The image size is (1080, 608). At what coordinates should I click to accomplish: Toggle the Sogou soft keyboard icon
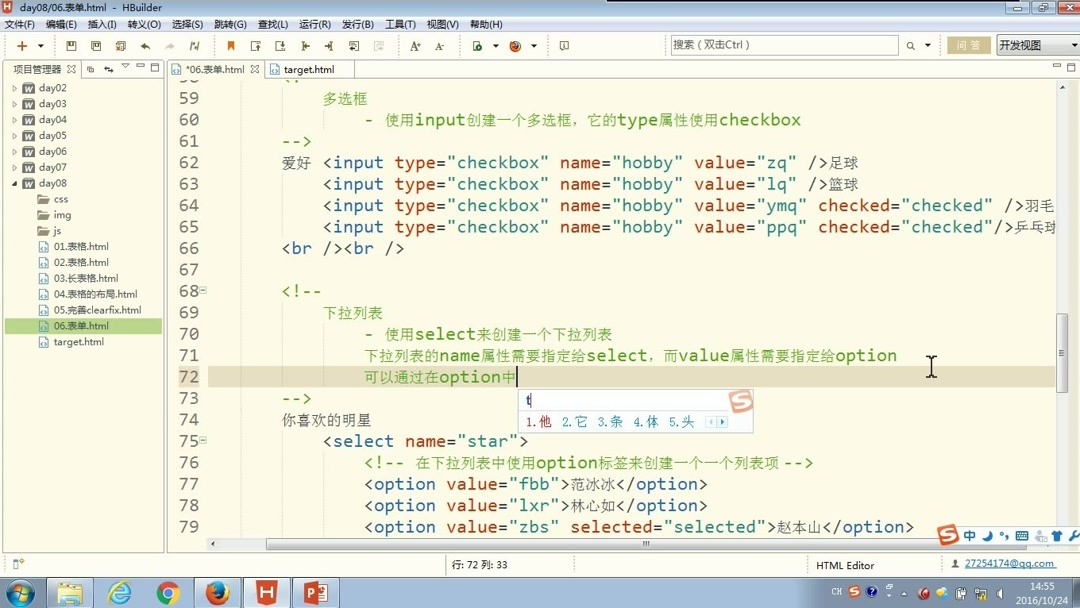(x=1022, y=535)
